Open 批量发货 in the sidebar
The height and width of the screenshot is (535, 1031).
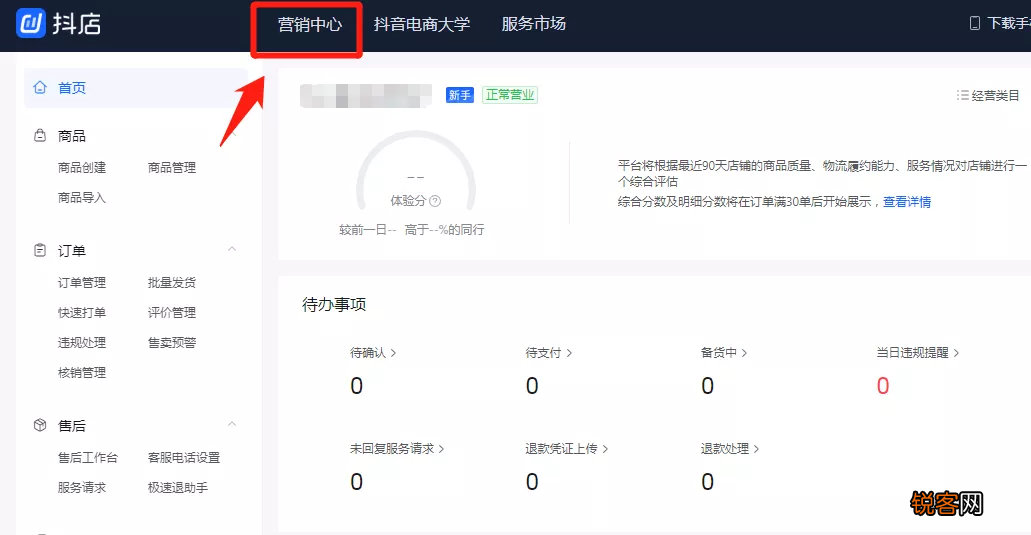[172, 283]
